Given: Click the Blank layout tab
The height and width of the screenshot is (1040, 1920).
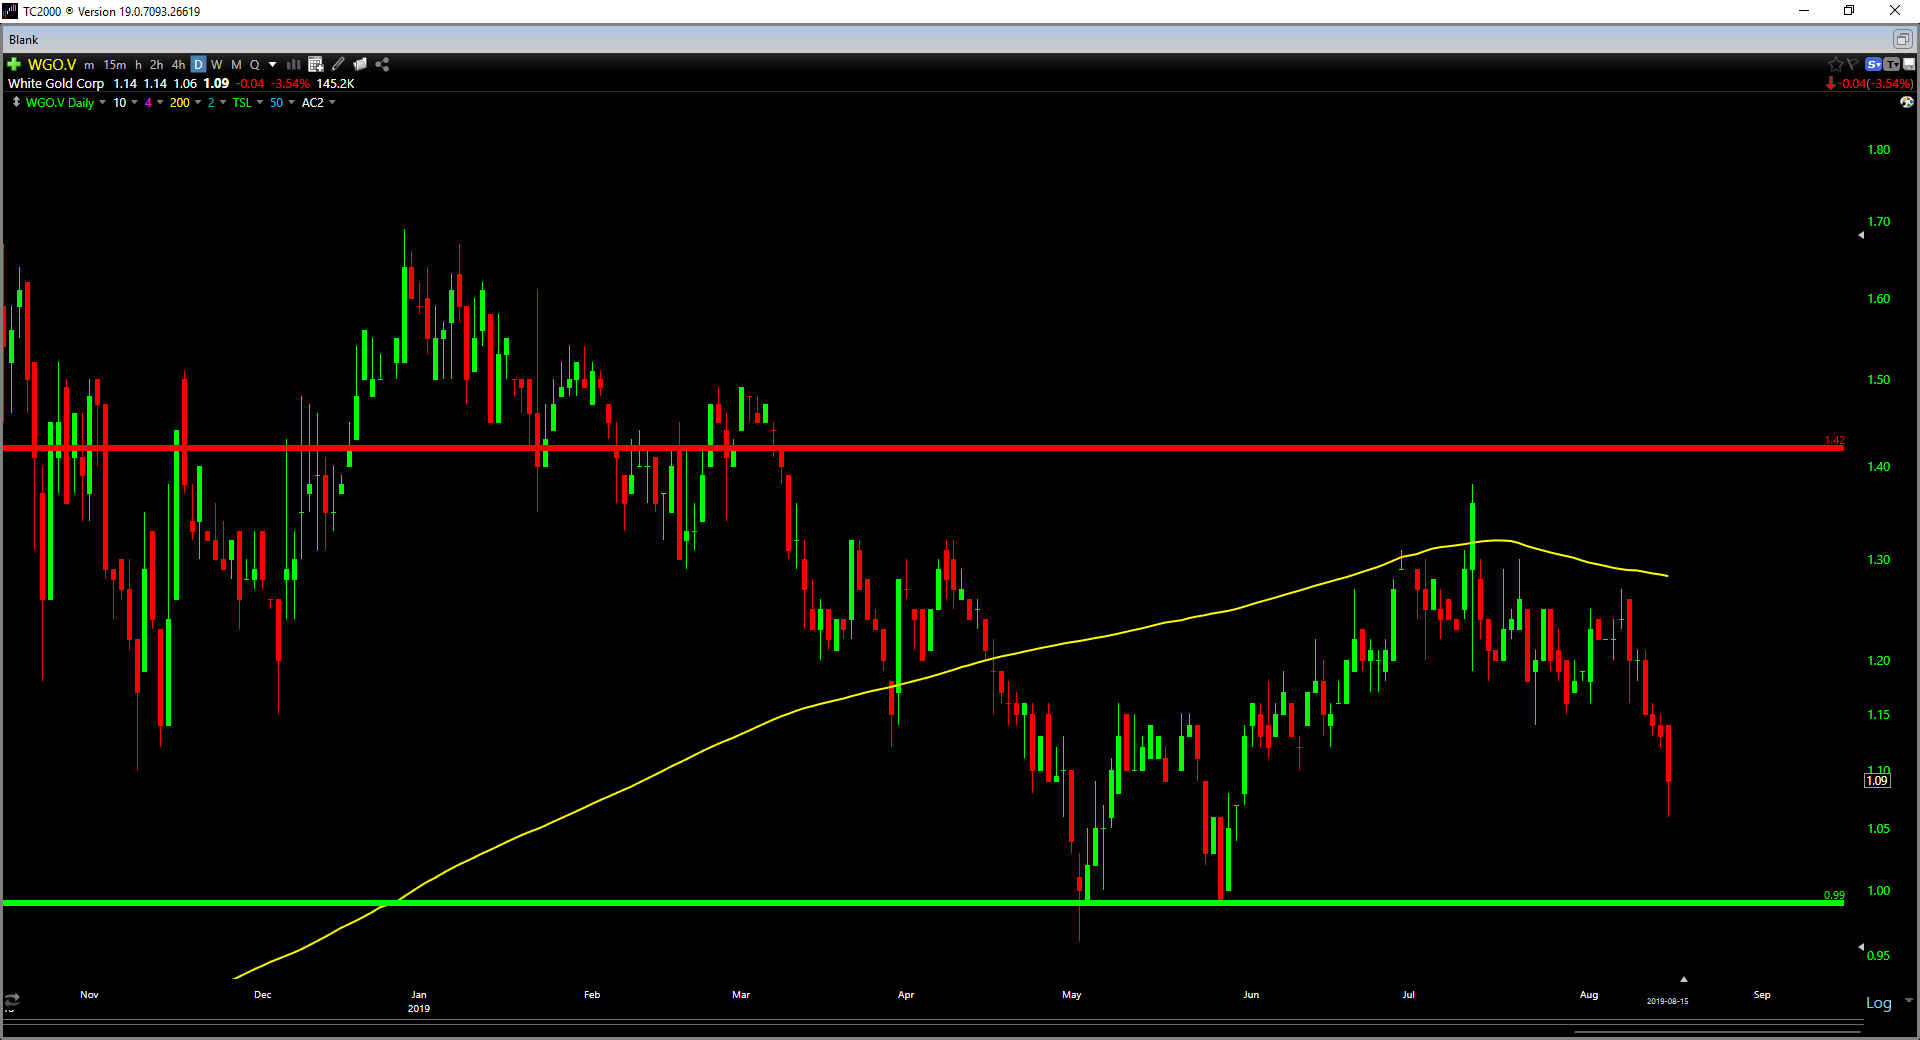Looking at the screenshot, I should [x=24, y=40].
